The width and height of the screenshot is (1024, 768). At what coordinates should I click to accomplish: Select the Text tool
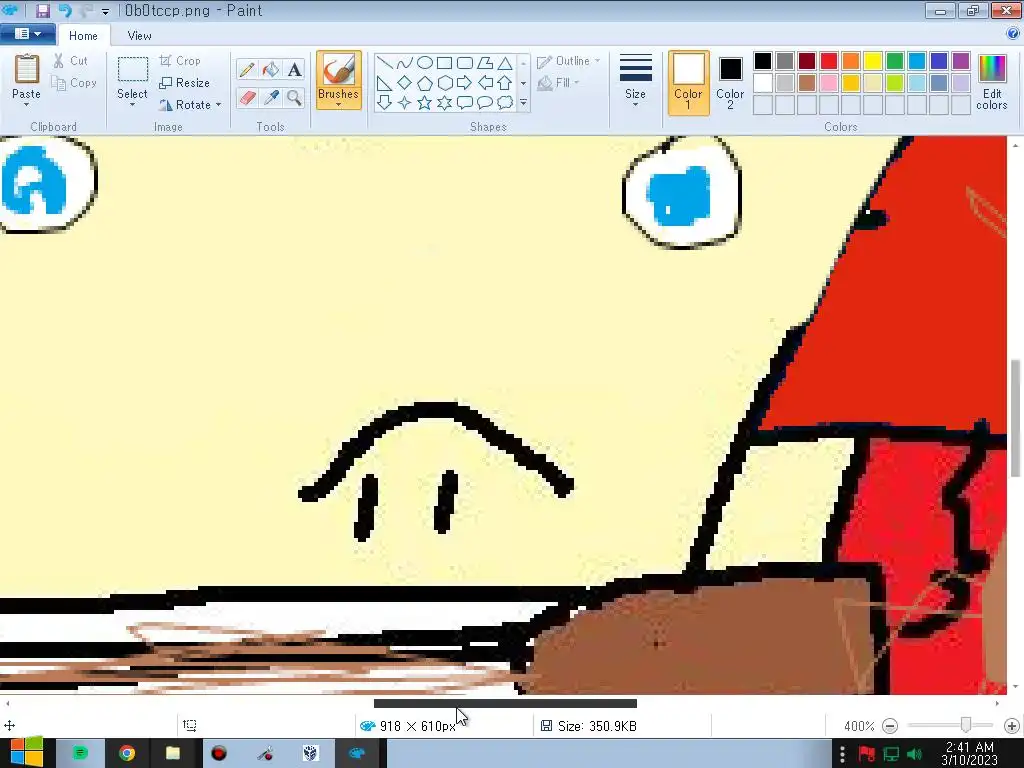(x=295, y=69)
